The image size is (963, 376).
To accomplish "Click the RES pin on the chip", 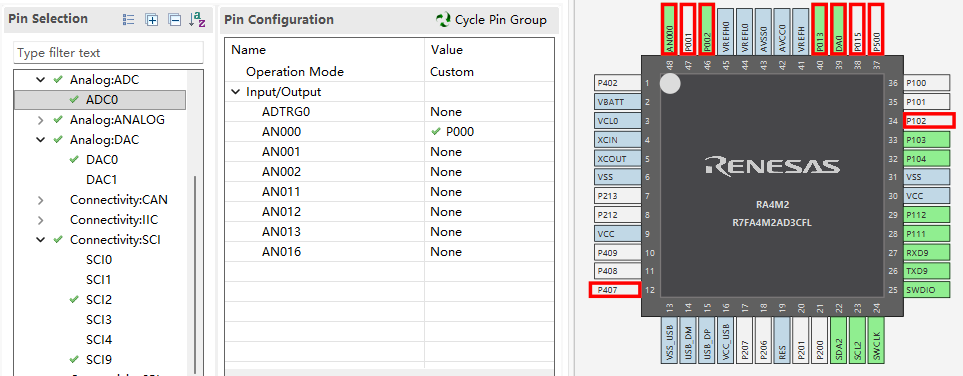I will pos(782,340).
